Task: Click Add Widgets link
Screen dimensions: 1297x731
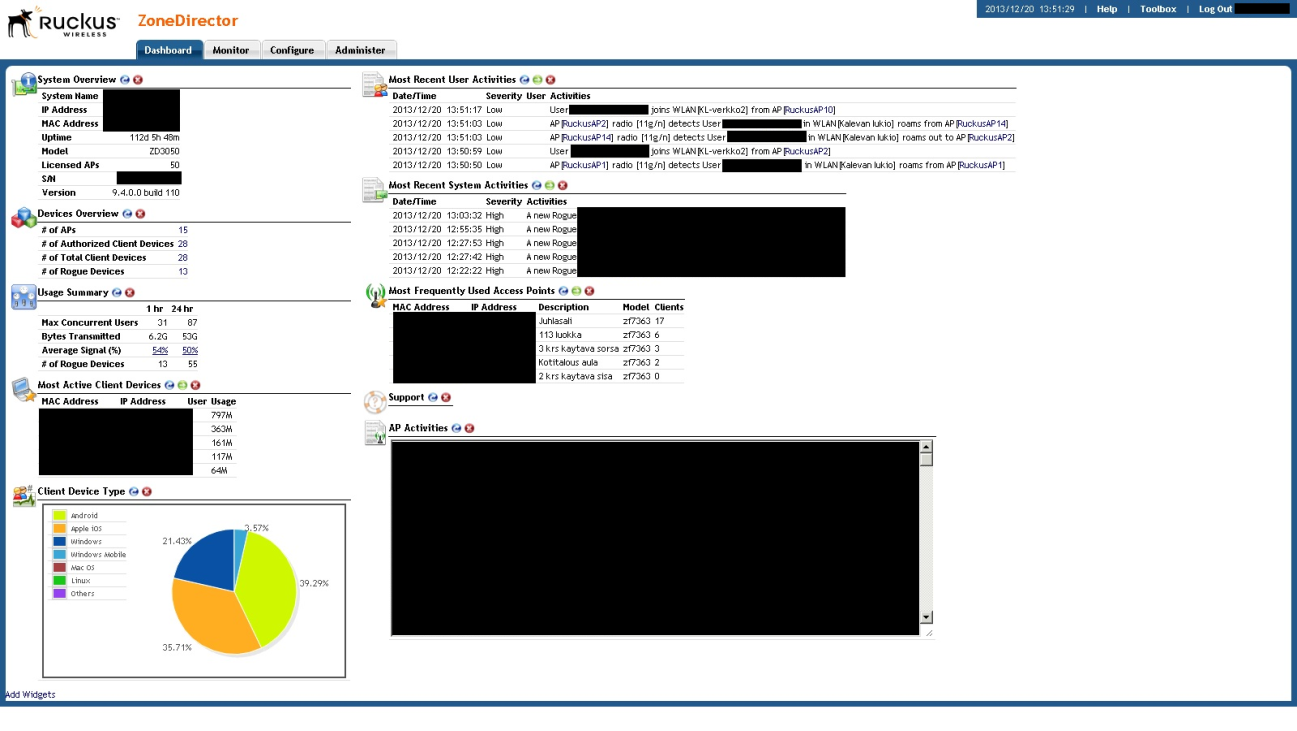Action: coord(30,694)
